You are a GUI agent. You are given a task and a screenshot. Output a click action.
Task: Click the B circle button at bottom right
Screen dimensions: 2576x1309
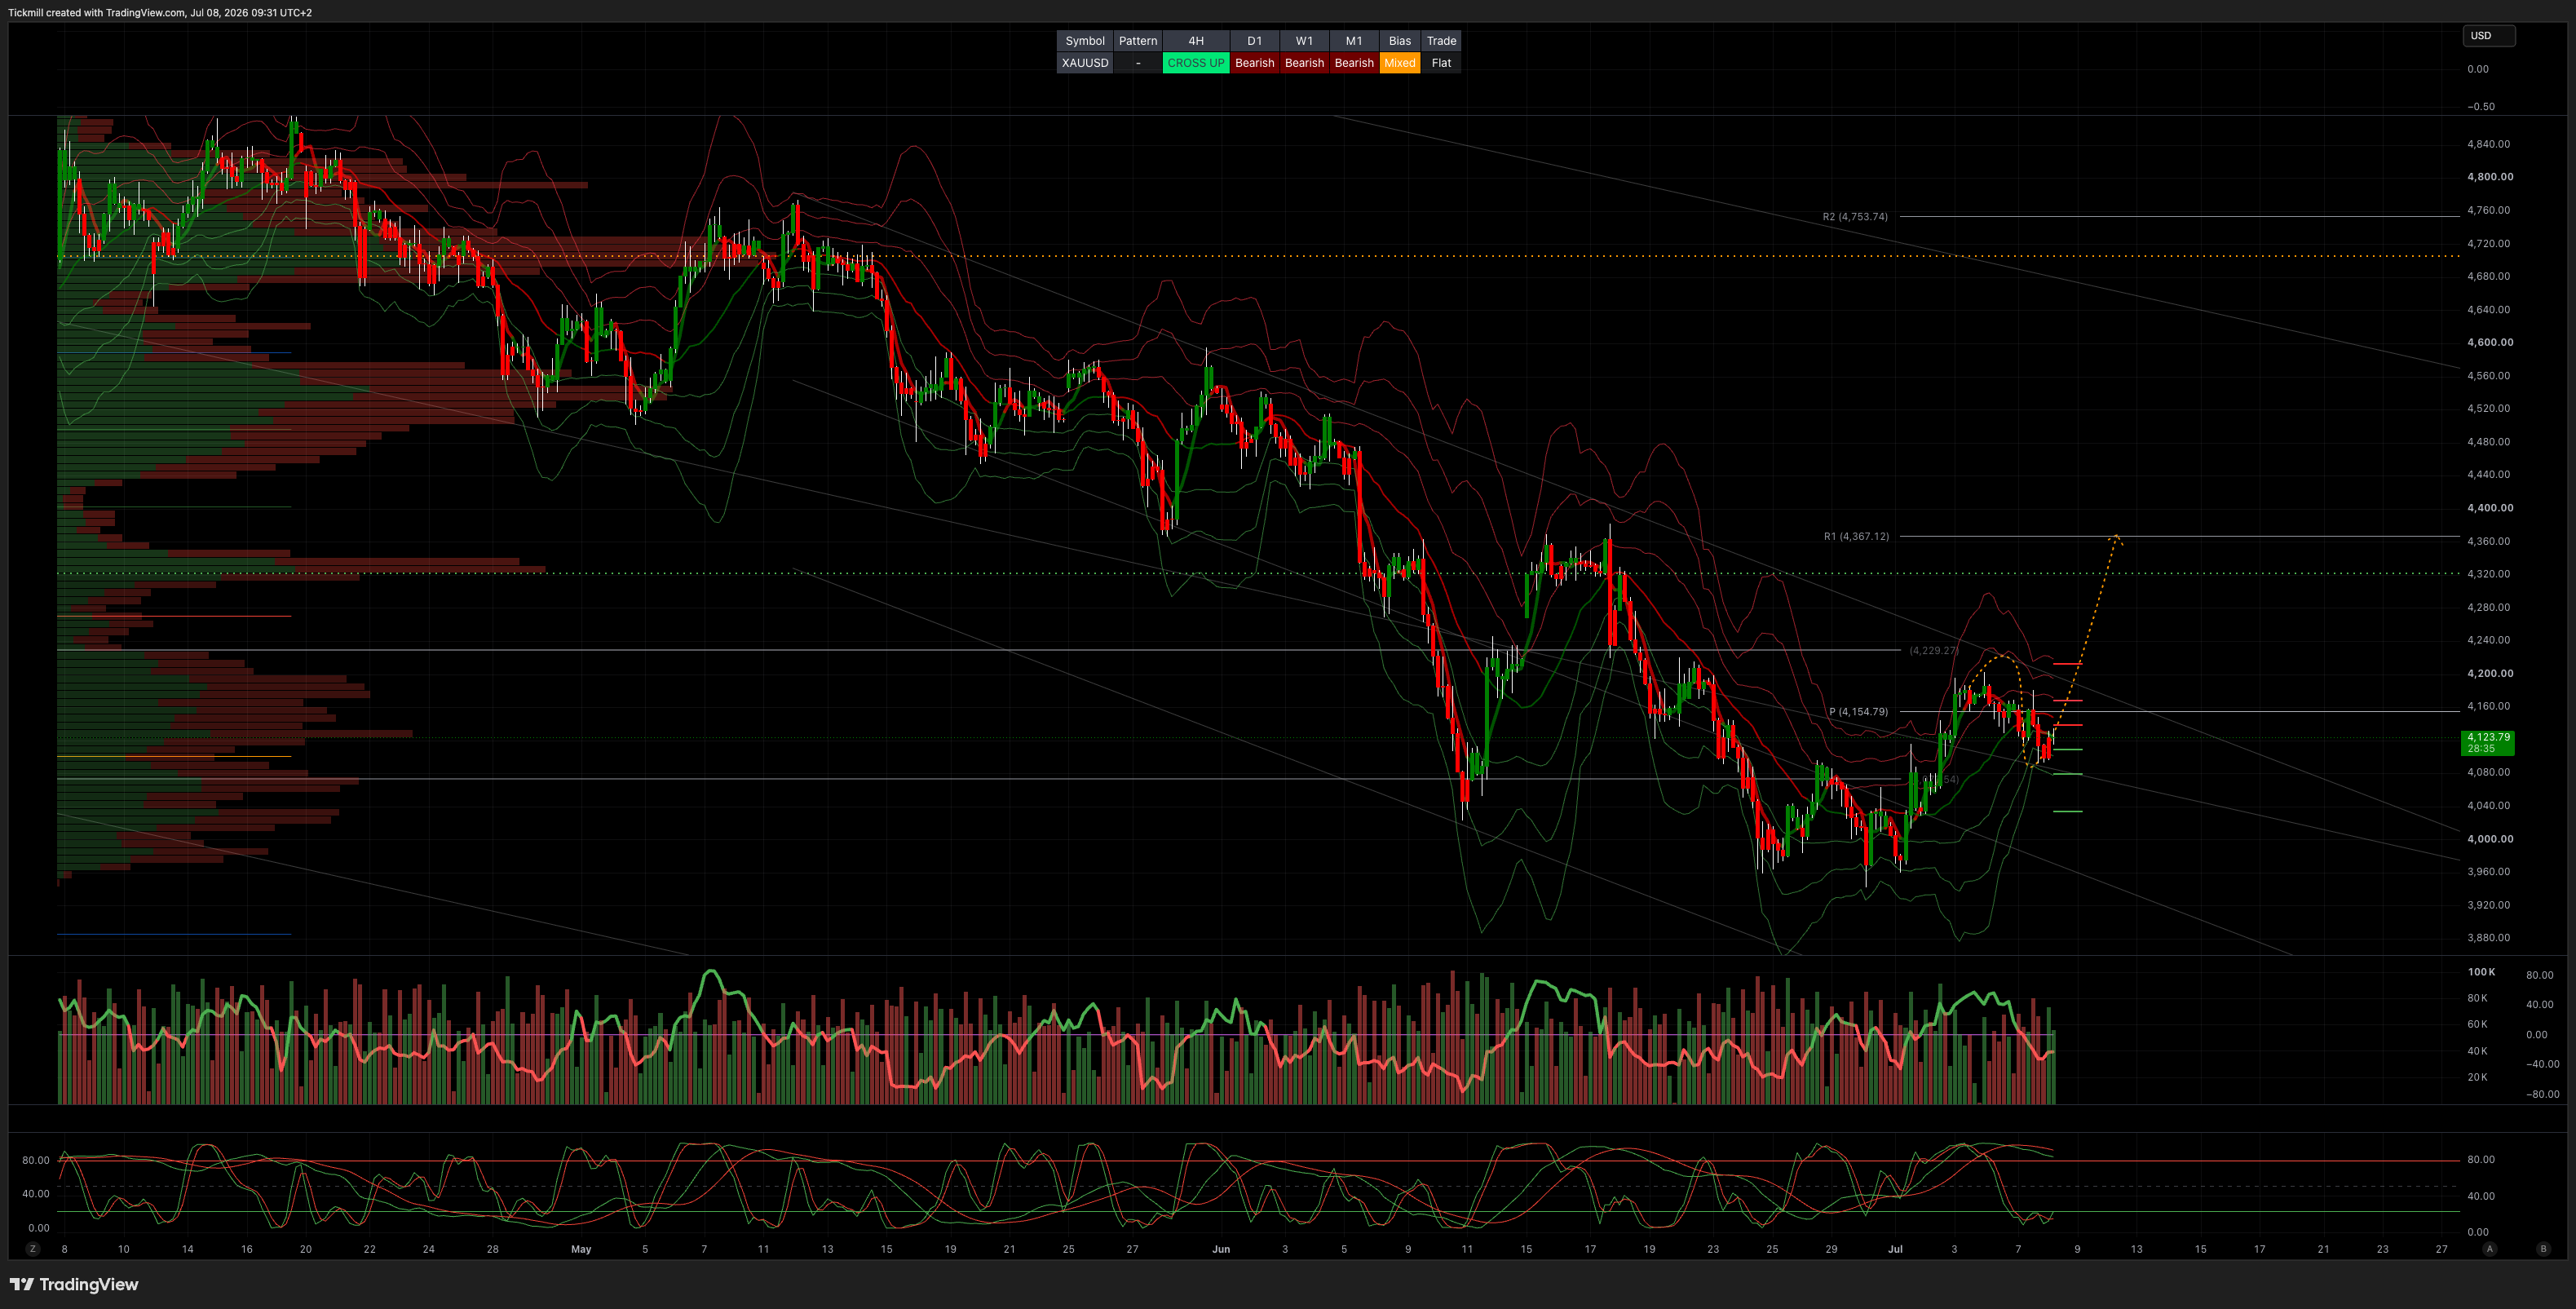pyautogui.click(x=2544, y=1248)
